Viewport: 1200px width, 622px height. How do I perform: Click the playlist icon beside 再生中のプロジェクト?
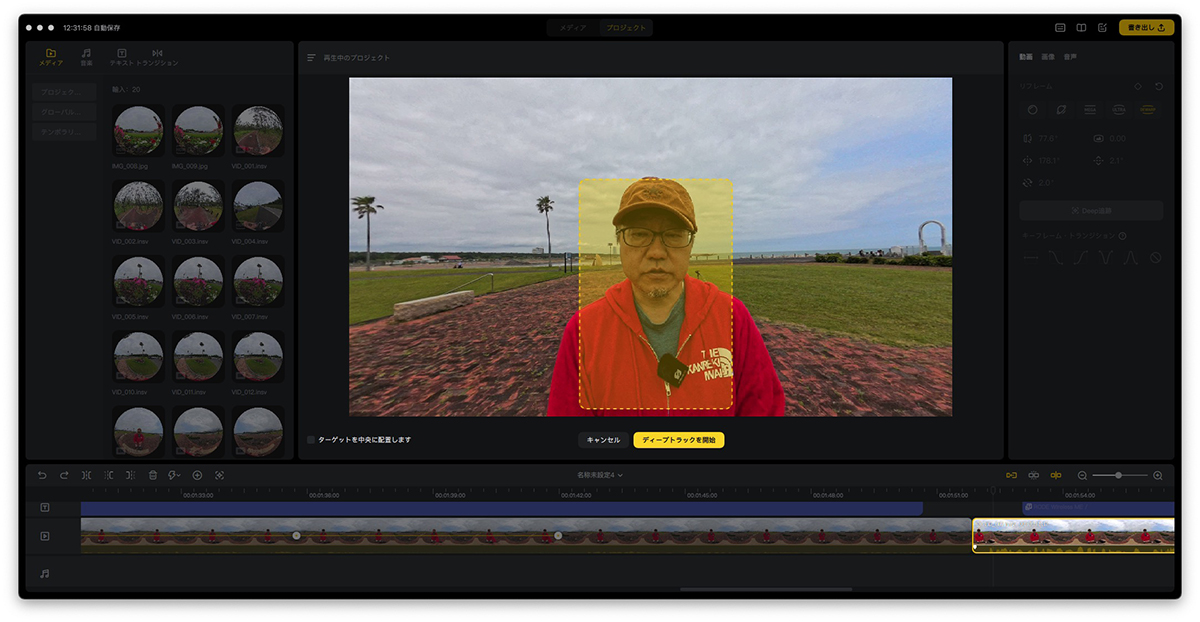point(311,58)
